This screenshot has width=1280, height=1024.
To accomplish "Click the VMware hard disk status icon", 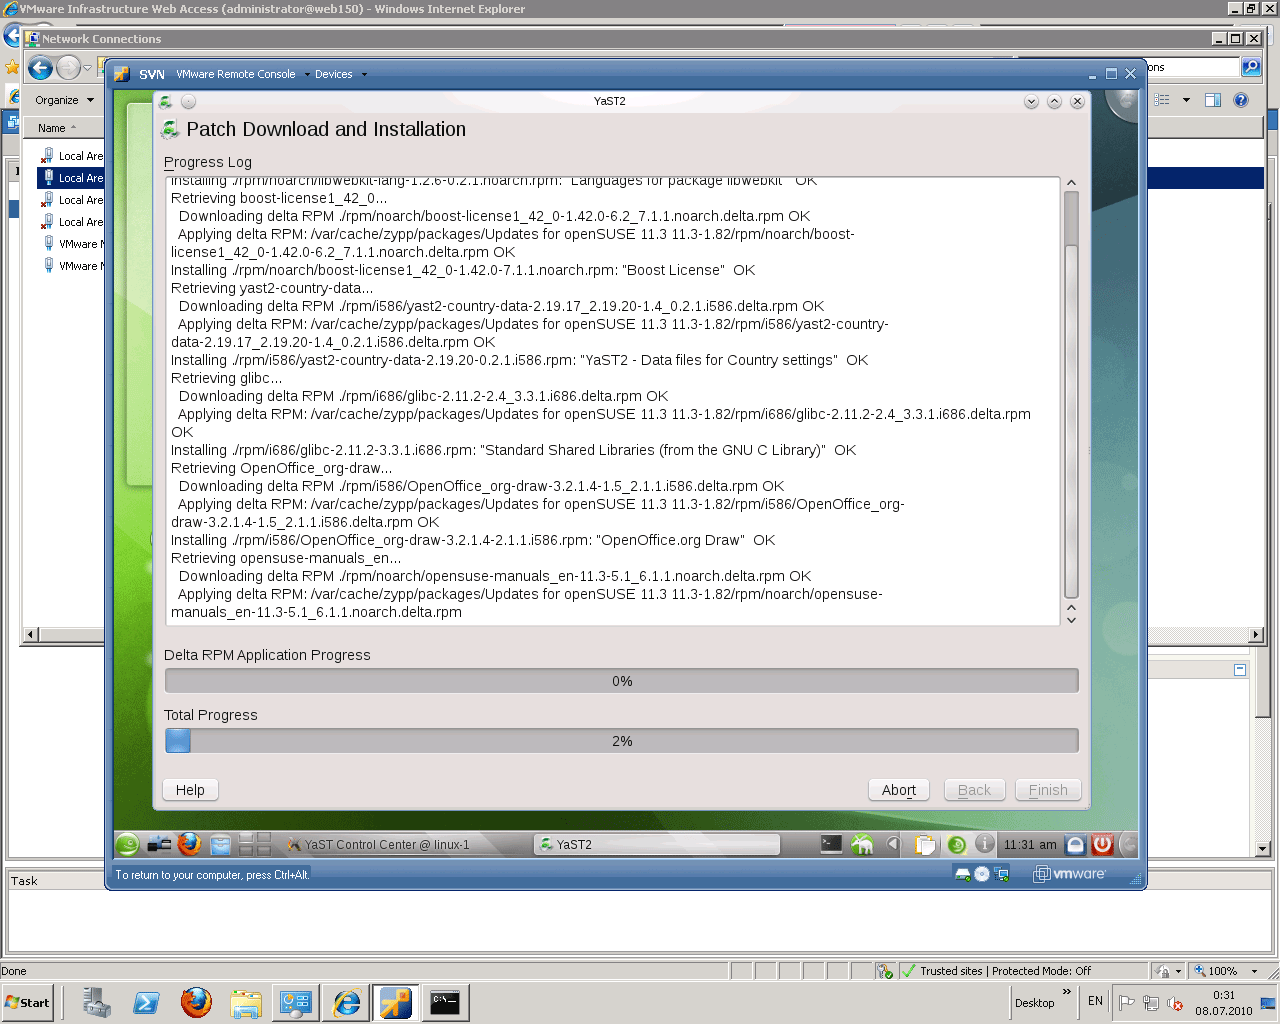I will click(963, 874).
